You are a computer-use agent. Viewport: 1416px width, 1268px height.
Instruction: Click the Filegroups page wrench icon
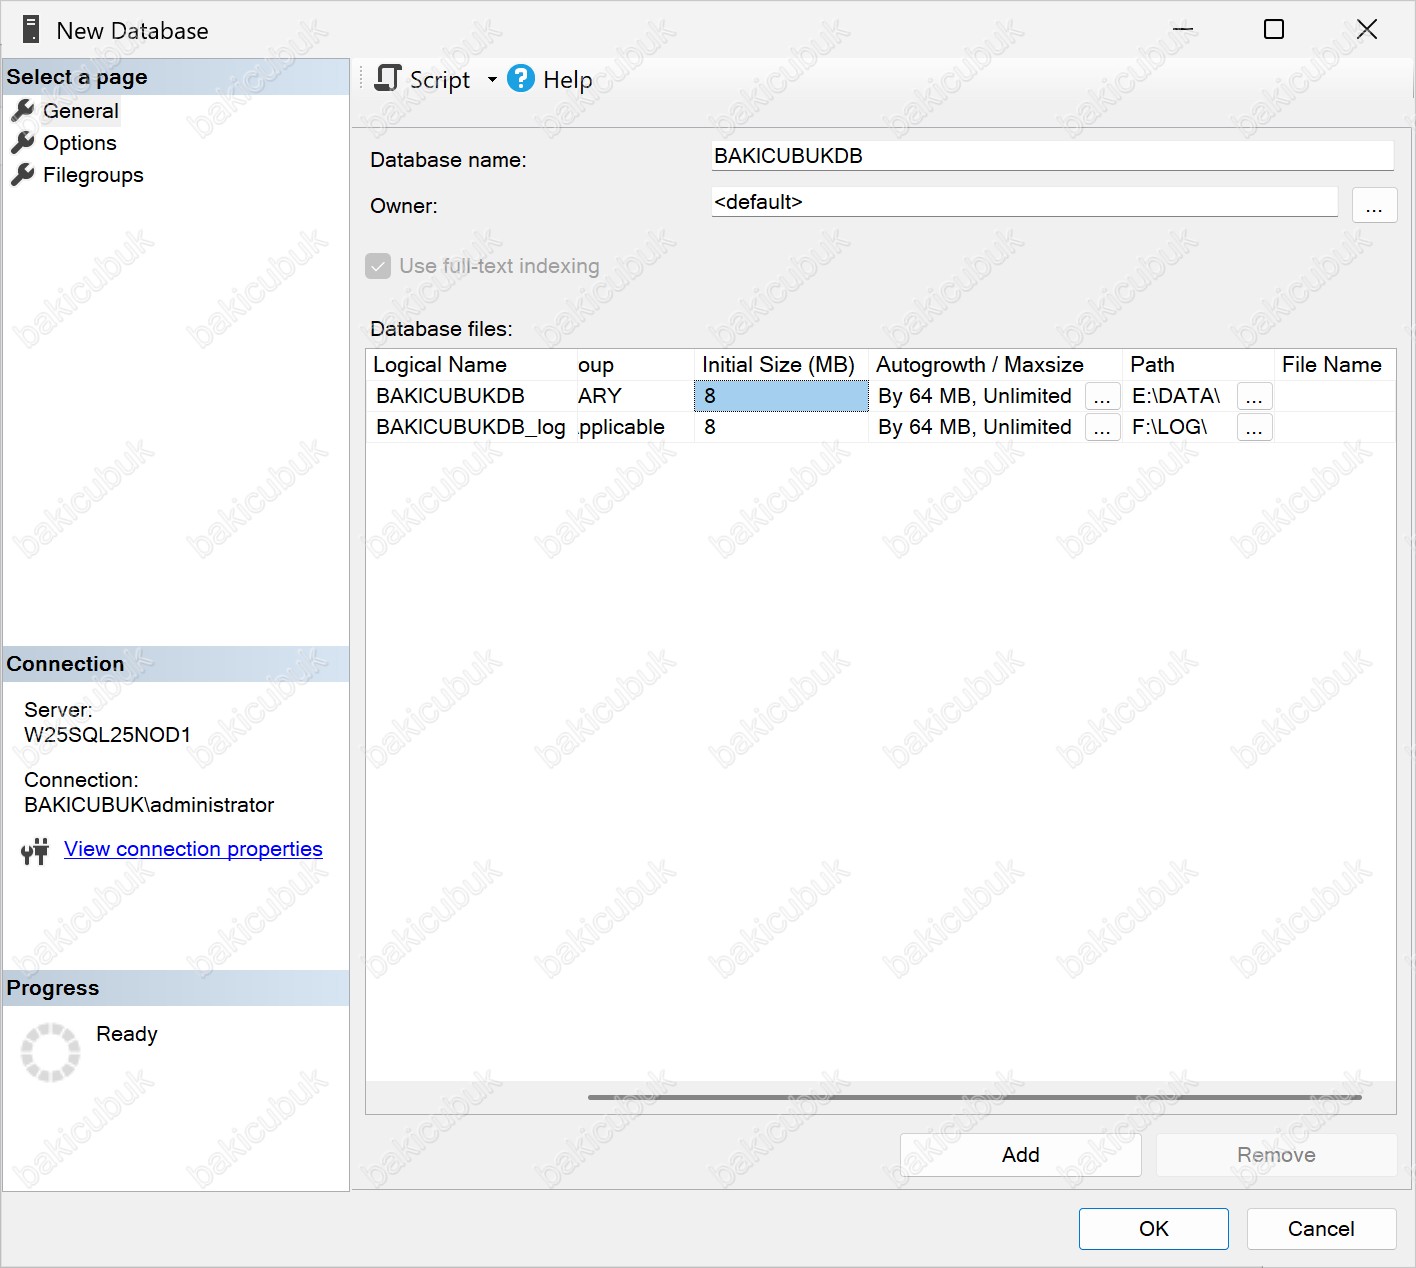(x=23, y=175)
